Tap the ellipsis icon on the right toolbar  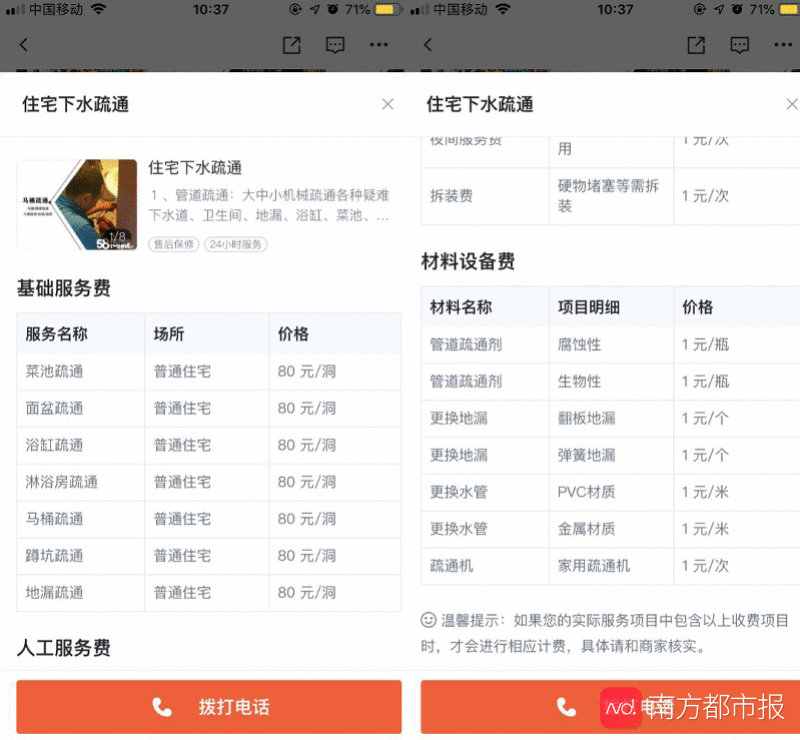tap(783, 45)
